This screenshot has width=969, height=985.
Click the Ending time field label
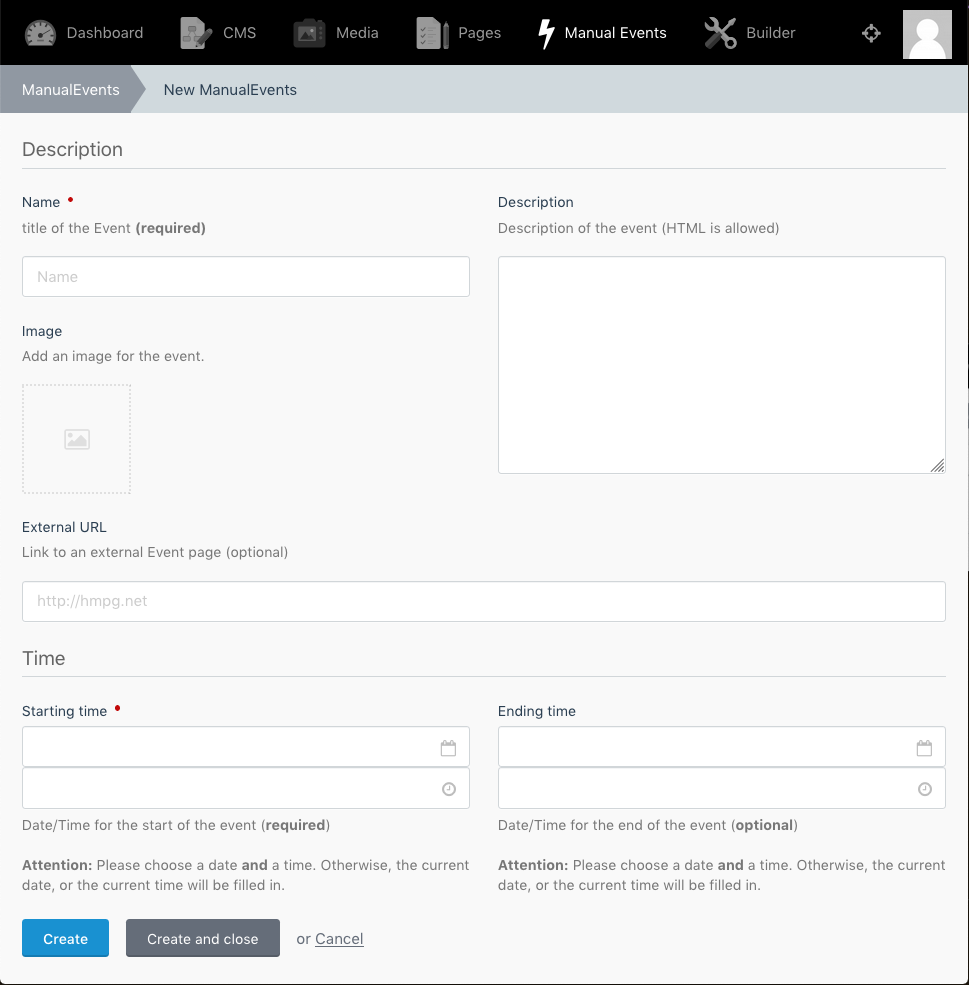537,711
